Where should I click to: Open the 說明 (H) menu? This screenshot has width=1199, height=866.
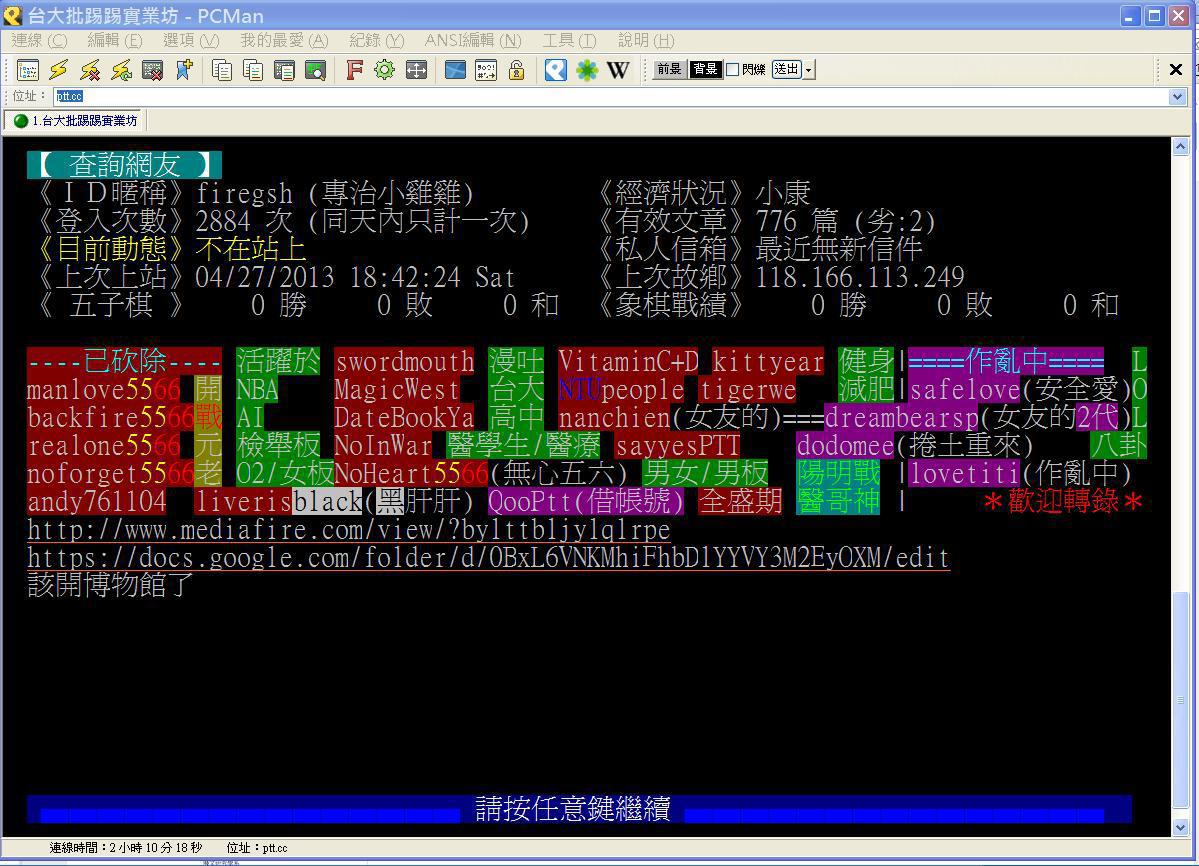click(x=646, y=41)
